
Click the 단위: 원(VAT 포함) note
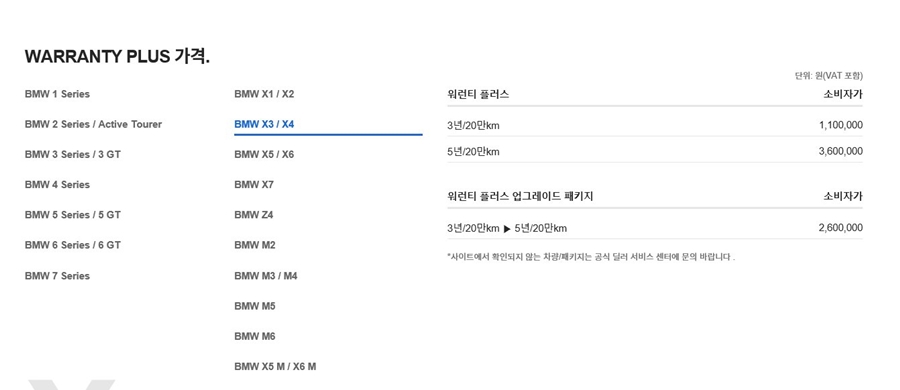click(829, 76)
